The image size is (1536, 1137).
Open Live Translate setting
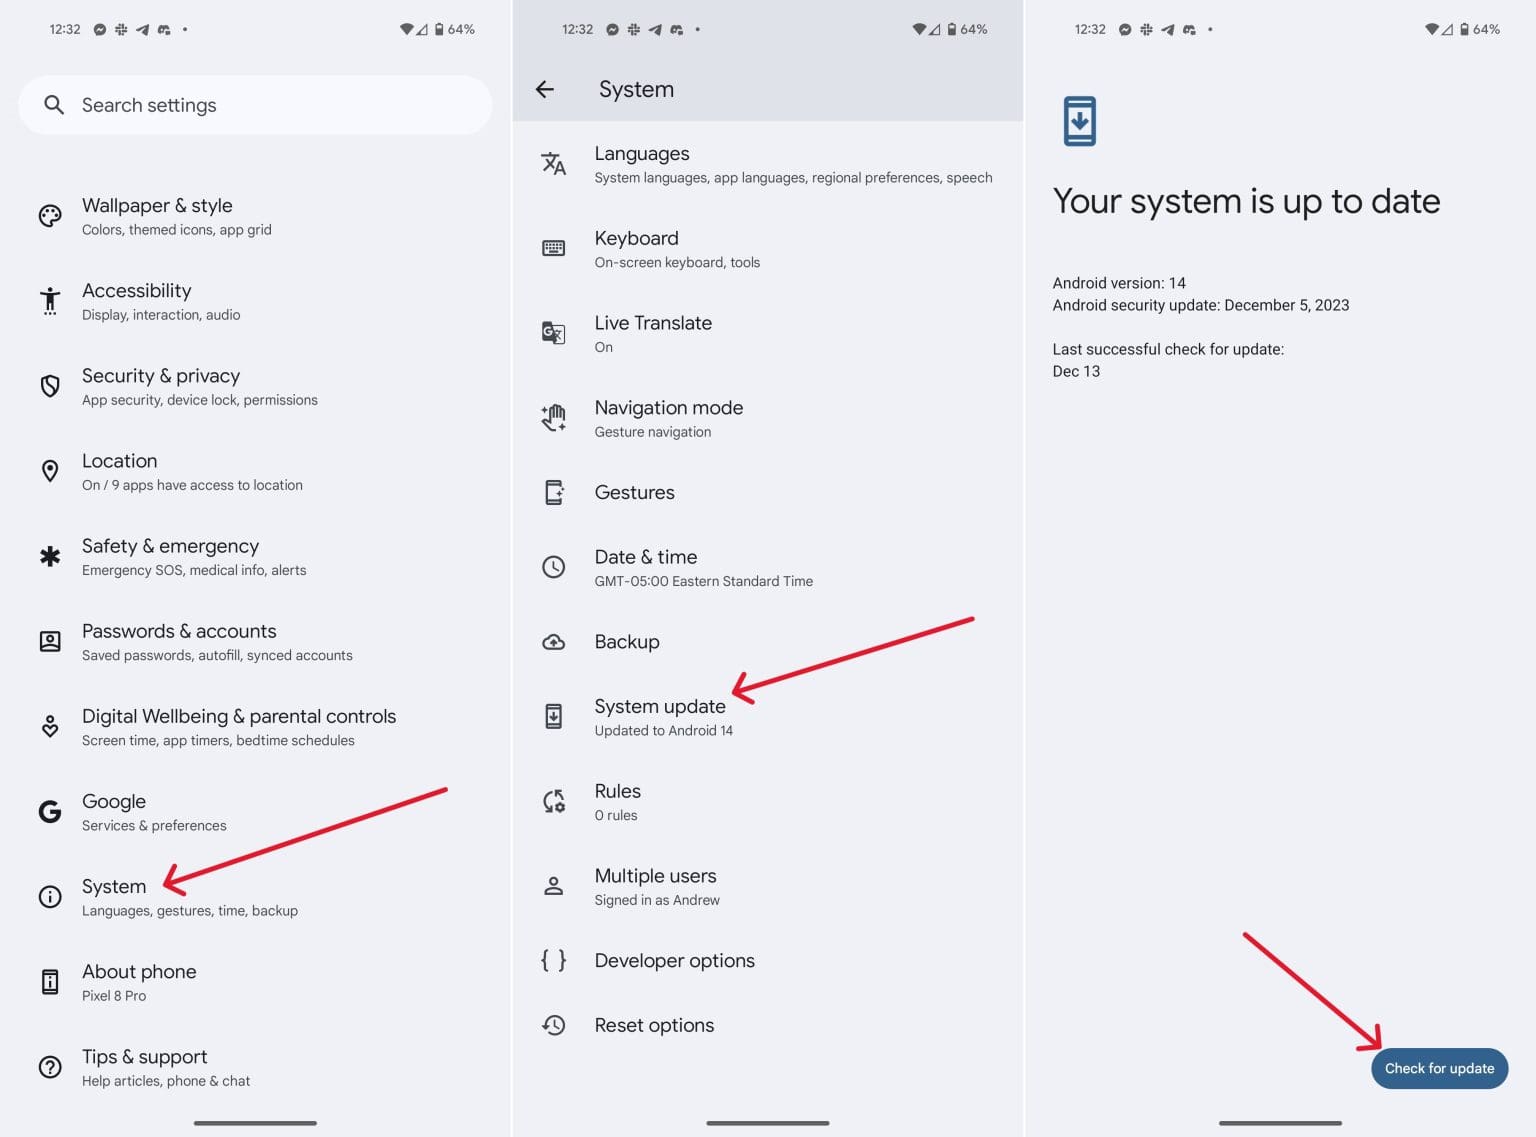(653, 333)
